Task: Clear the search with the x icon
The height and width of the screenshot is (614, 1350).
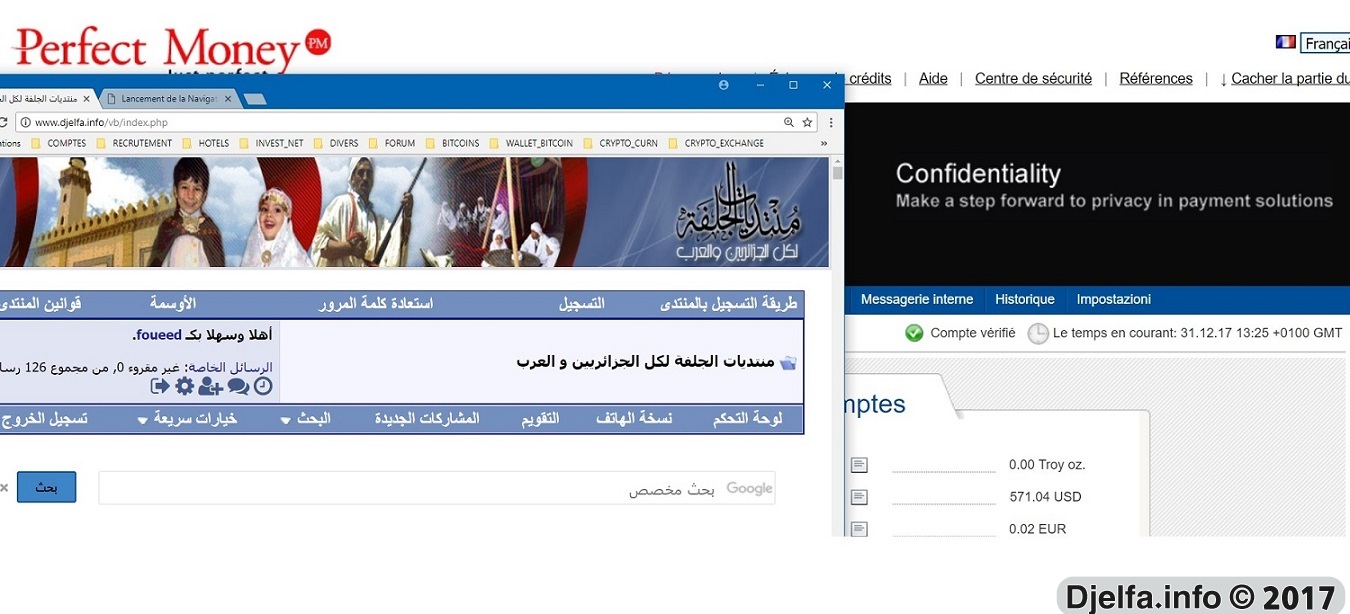Action: (4, 487)
